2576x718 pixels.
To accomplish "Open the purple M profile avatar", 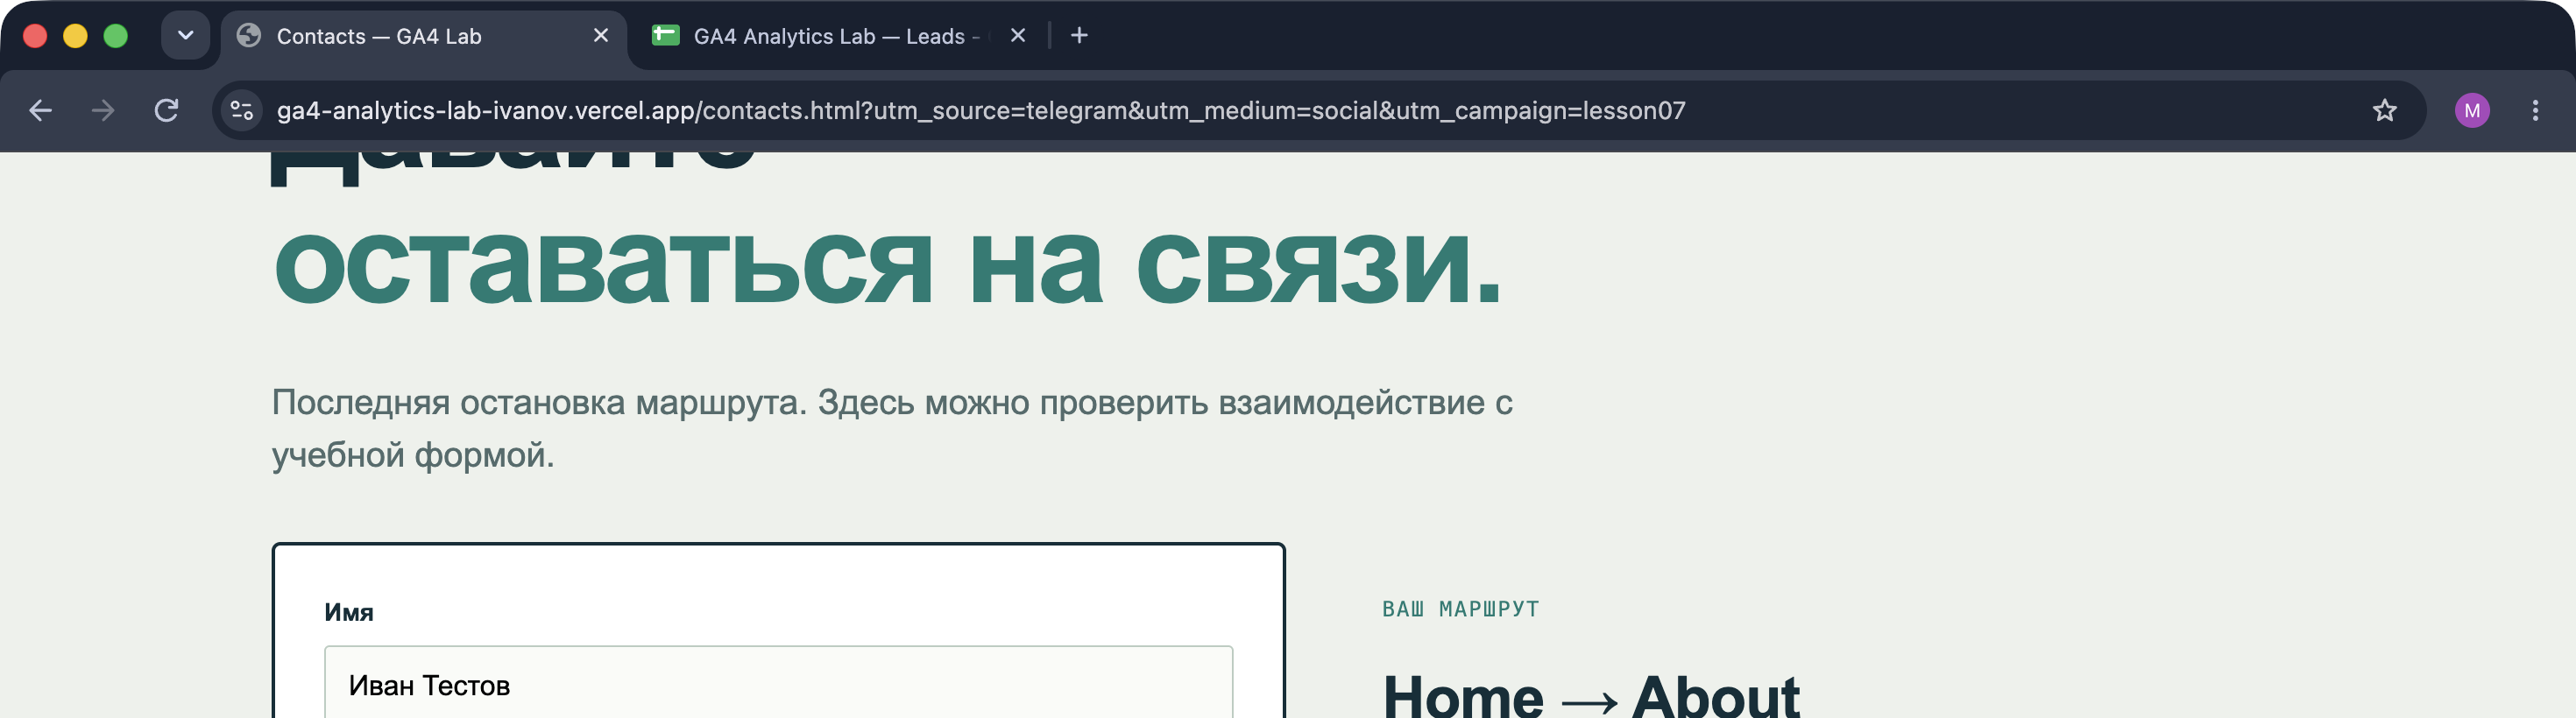I will 2471,110.
